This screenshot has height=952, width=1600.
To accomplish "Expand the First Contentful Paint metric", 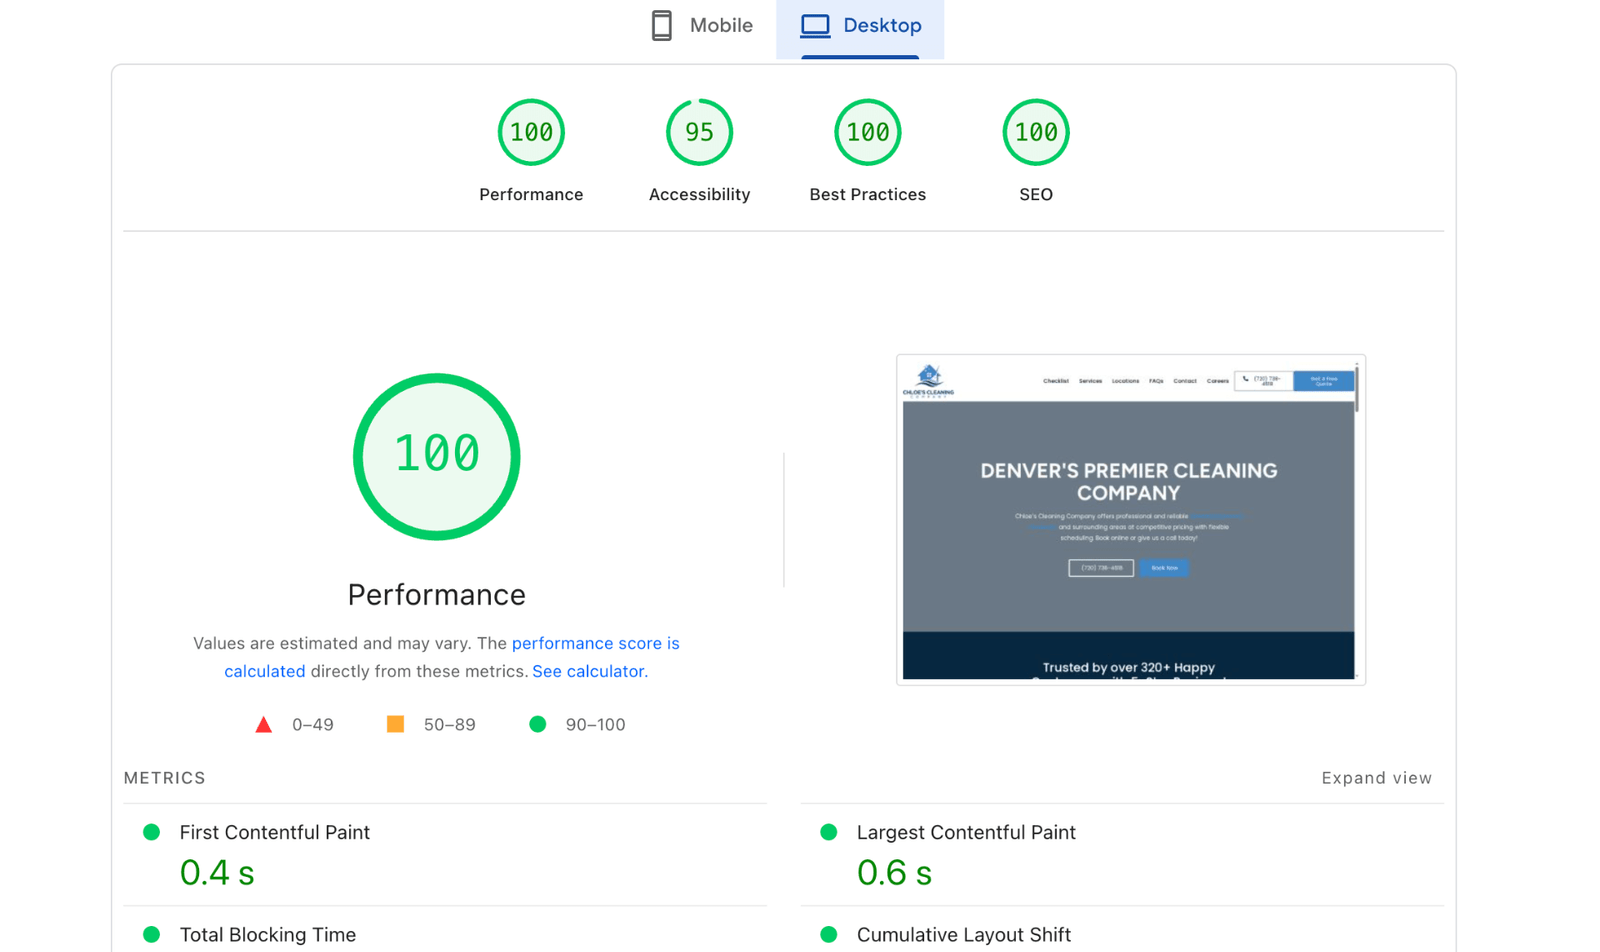I will [274, 832].
